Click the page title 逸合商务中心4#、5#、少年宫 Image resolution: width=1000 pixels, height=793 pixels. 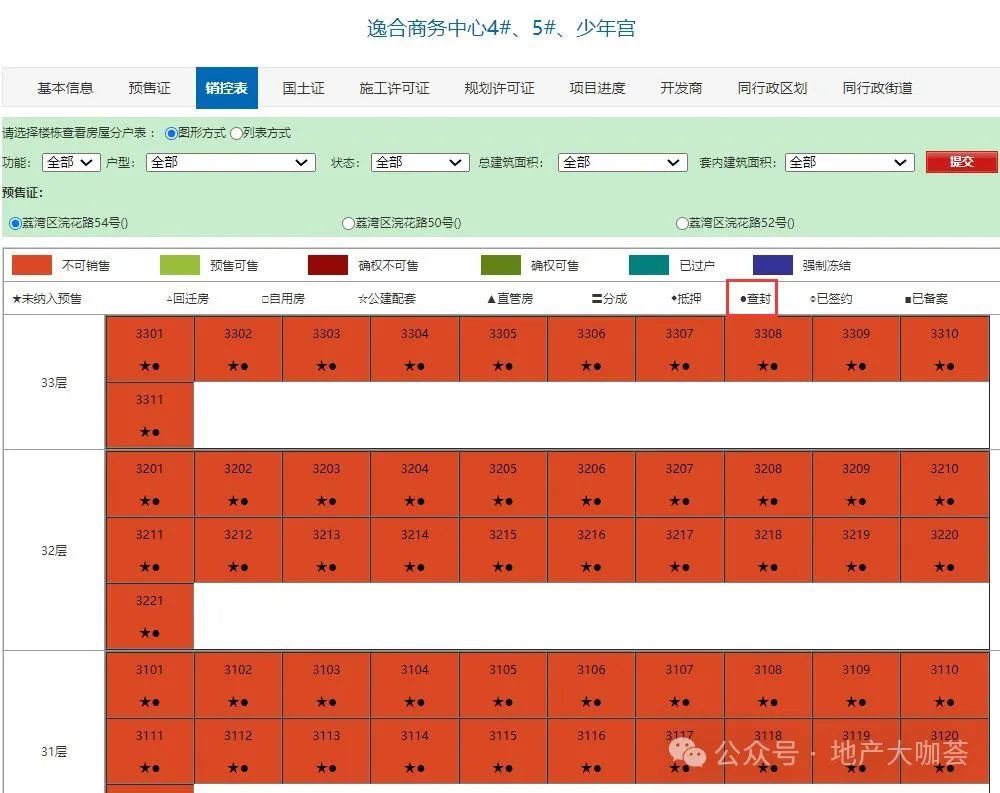point(501,28)
